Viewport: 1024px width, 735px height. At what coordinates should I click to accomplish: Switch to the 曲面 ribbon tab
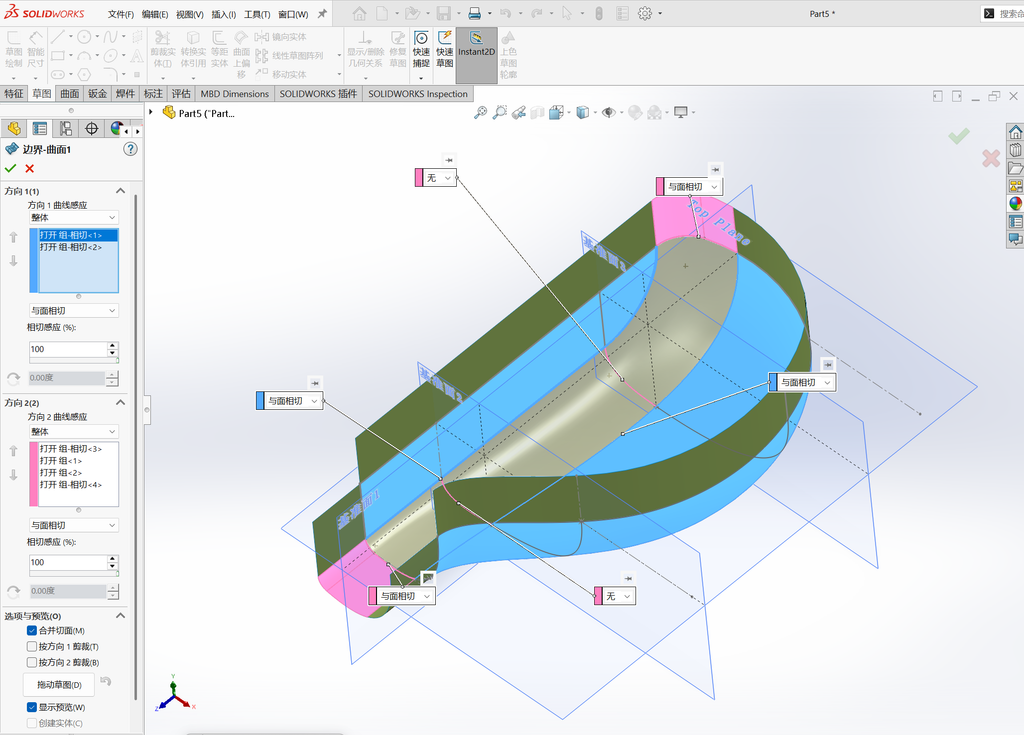[x=70, y=93]
